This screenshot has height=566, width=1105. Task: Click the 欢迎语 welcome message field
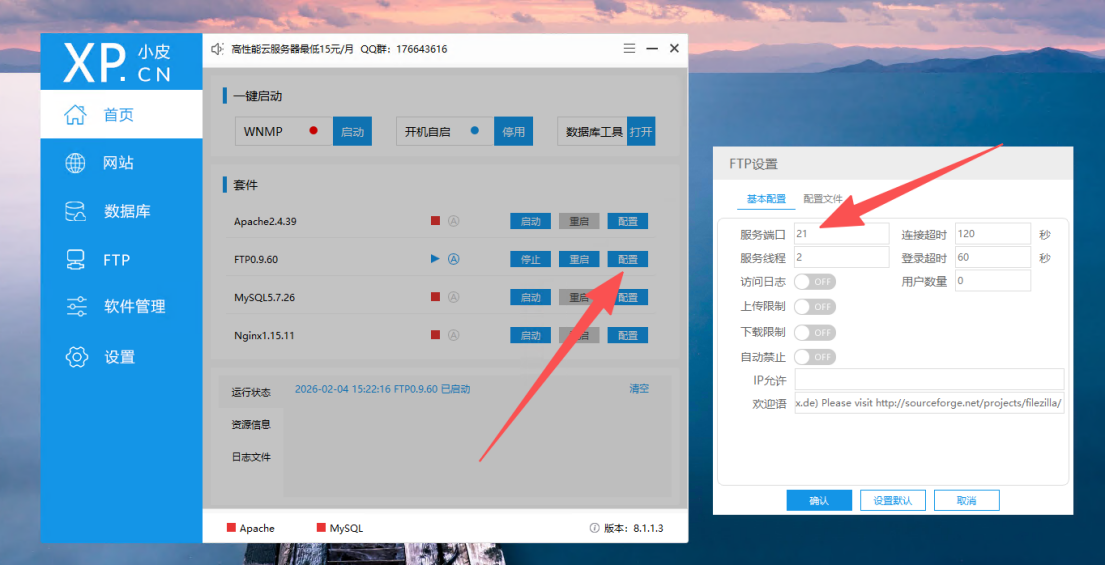[x=929, y=403]
